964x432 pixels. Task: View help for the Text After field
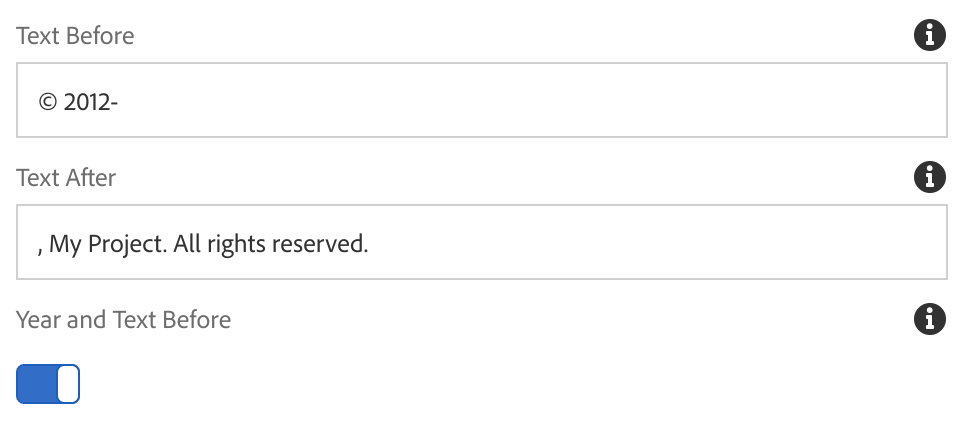(930, 177)
